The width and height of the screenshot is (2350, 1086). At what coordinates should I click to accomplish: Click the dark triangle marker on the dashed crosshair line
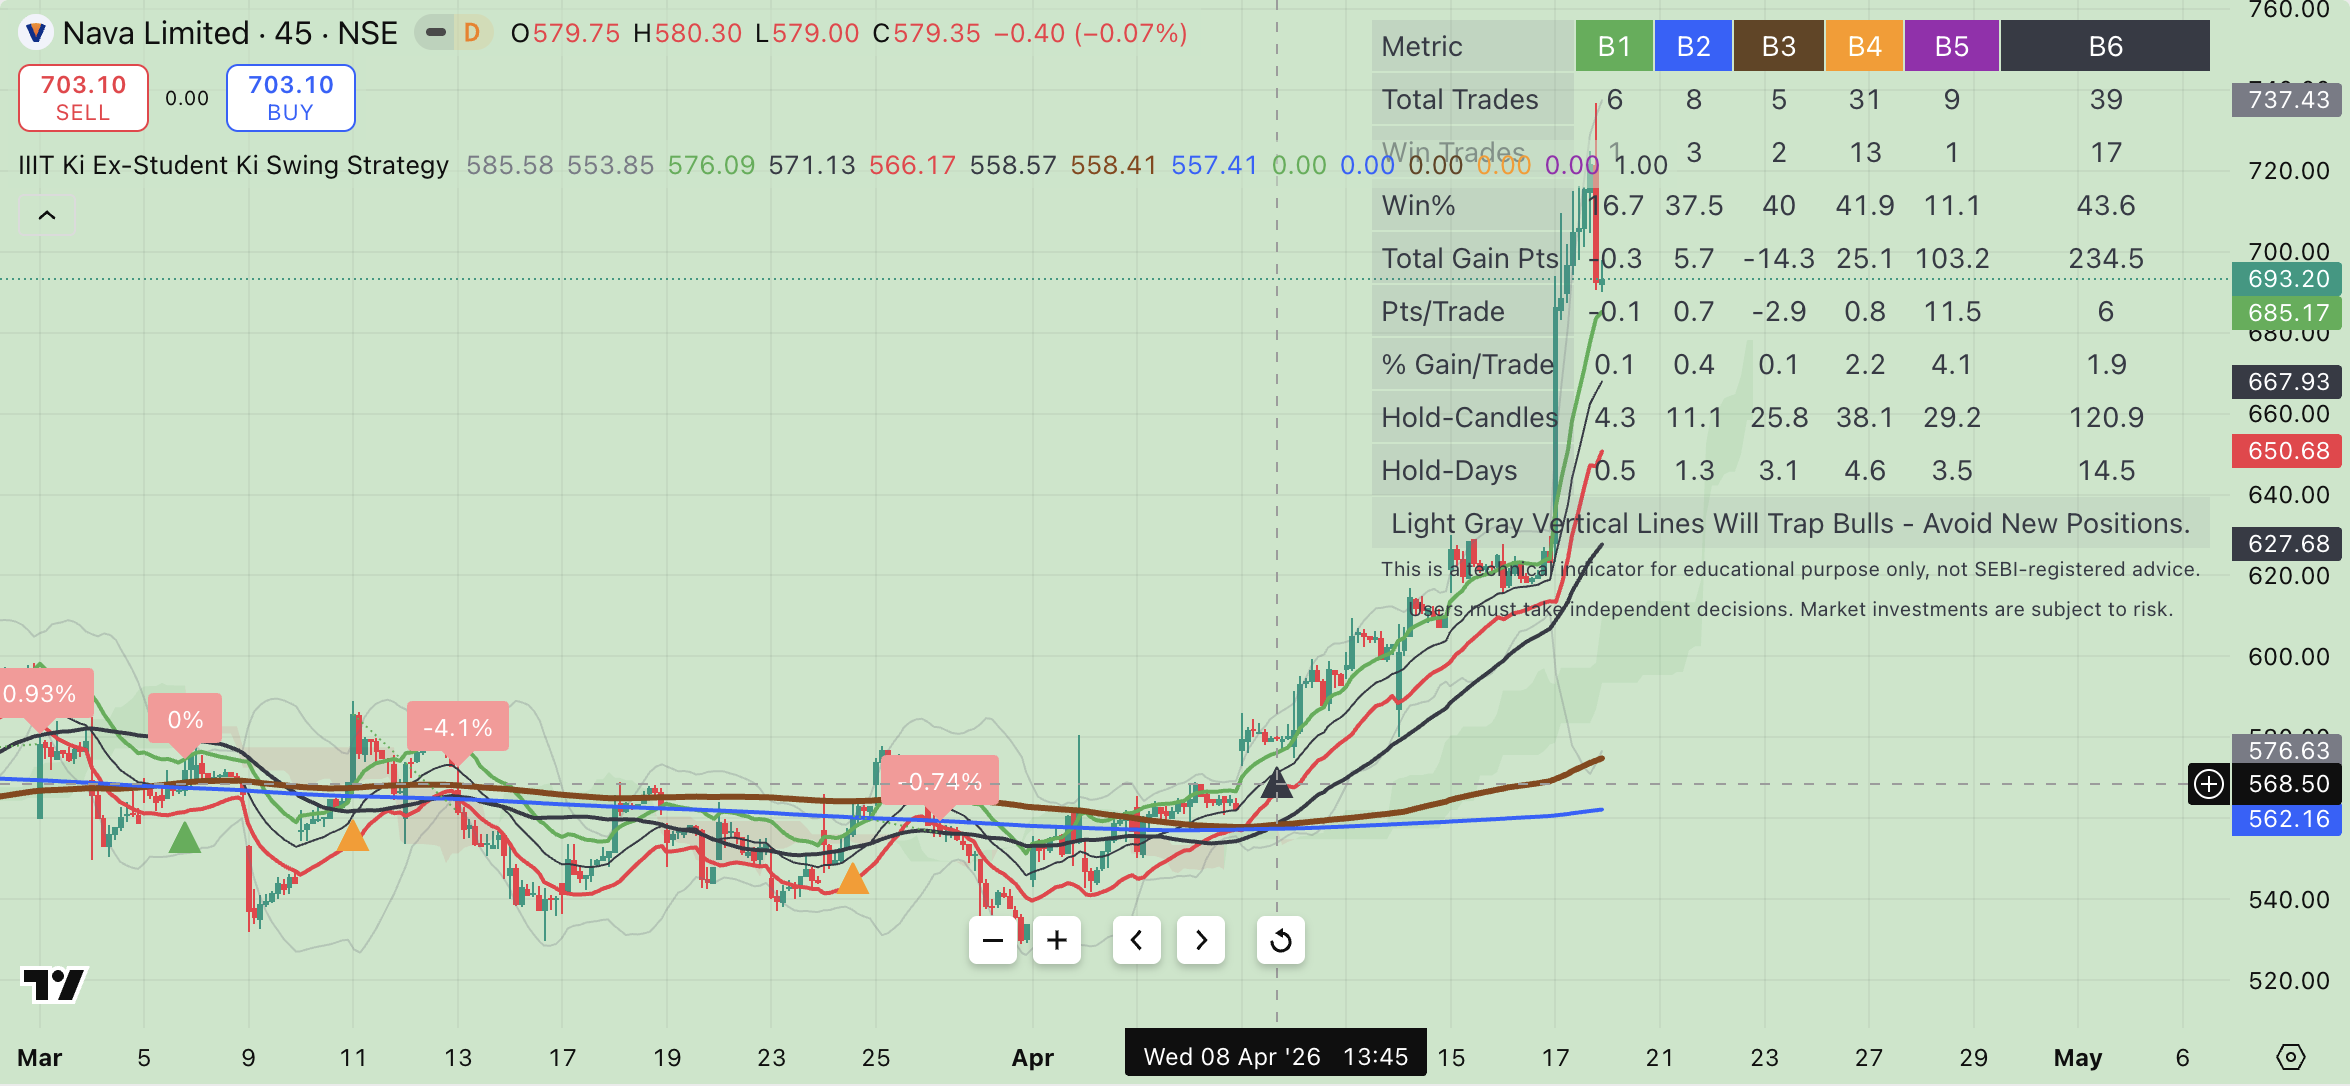[1276, 782]
